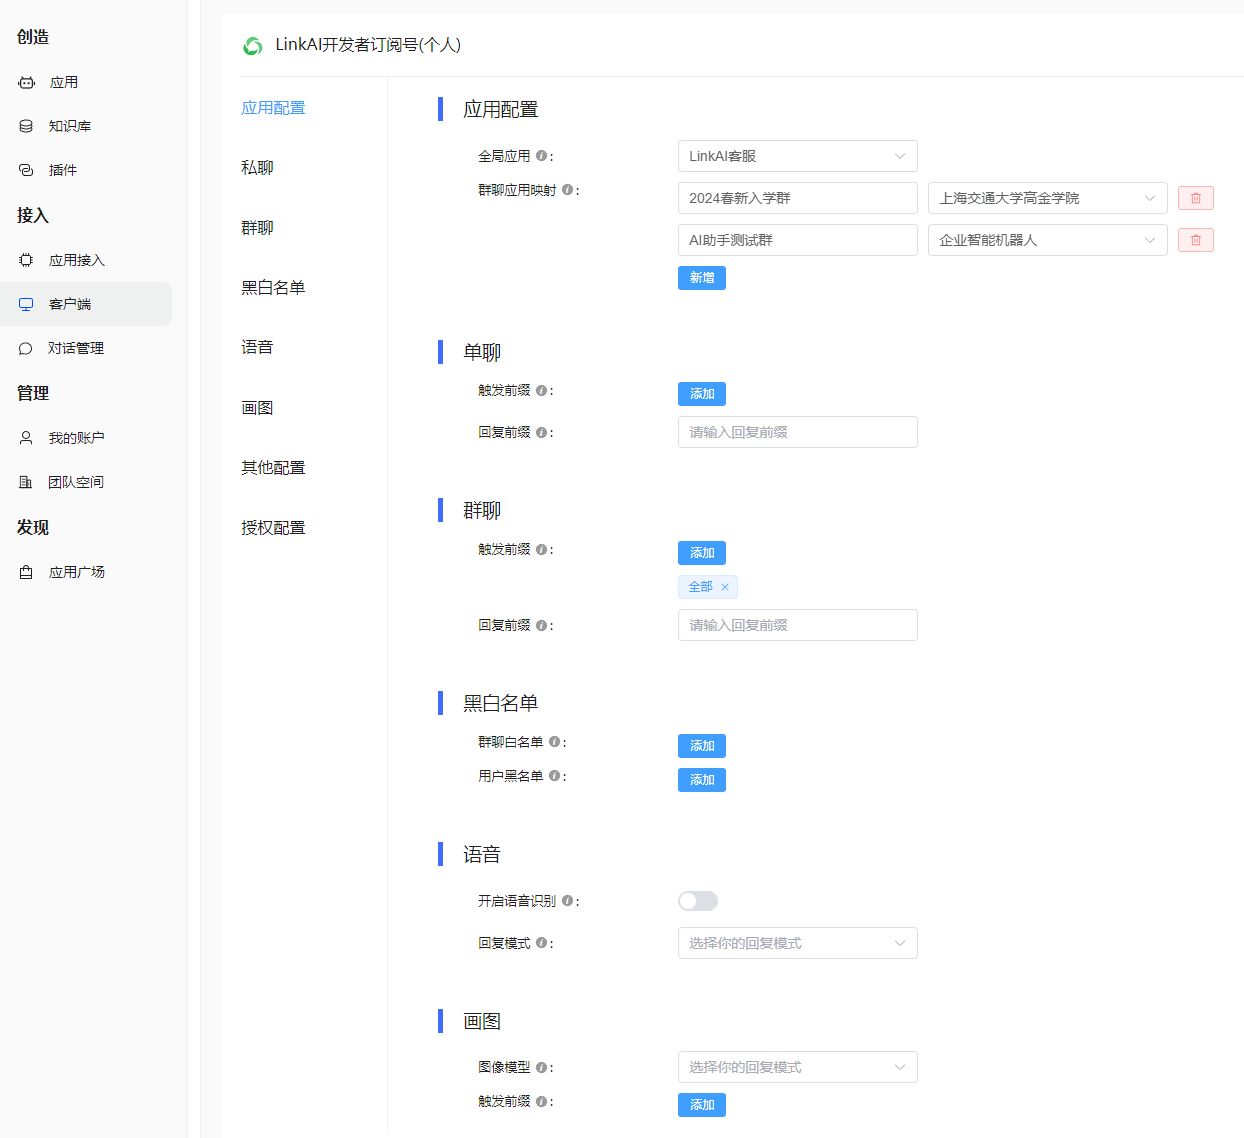Select the 应用配置 section tab
Image resolution: width=1244 pixels, height=1138 pixels.
point(273,108)
